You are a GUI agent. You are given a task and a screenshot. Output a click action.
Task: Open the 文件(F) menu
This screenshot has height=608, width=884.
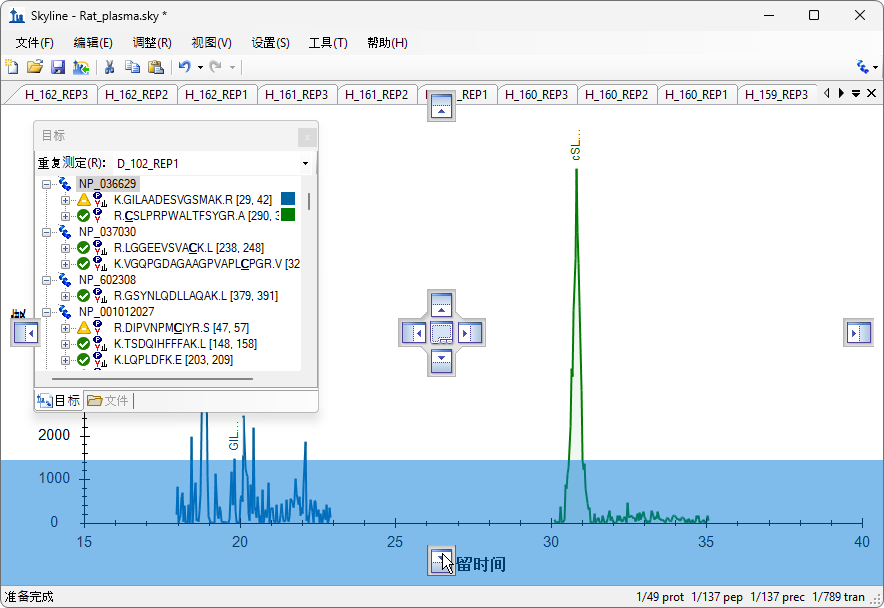[x=35, y=43]
